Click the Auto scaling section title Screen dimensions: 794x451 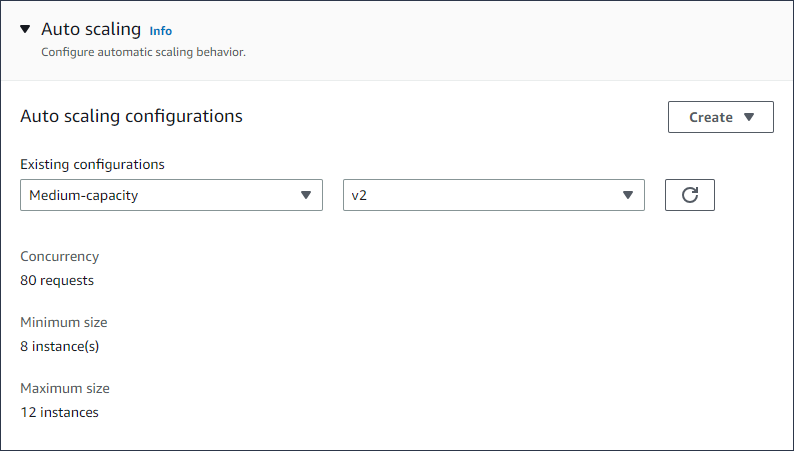(91, 30)
